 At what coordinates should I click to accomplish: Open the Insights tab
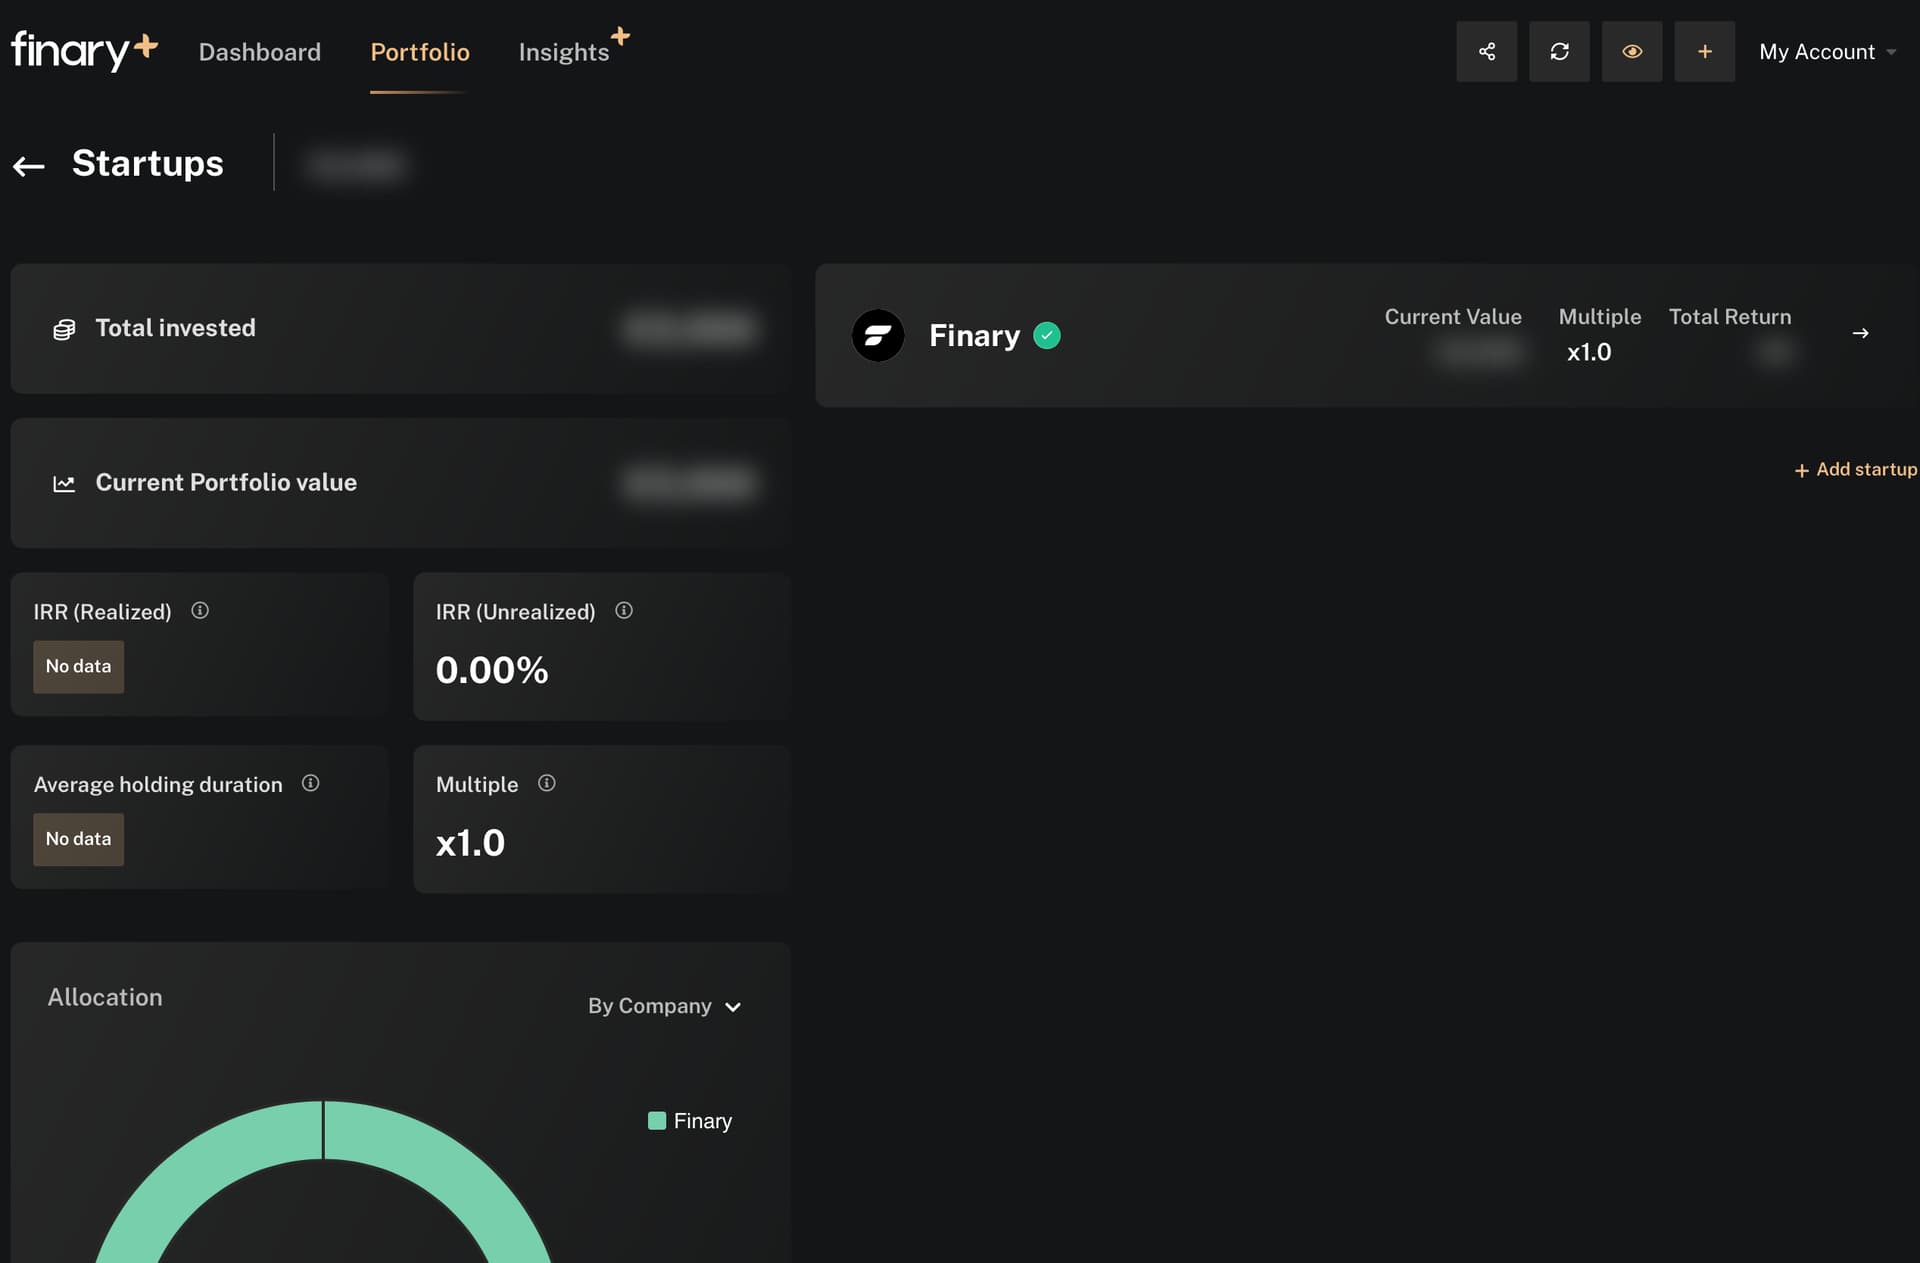[564, 52]
